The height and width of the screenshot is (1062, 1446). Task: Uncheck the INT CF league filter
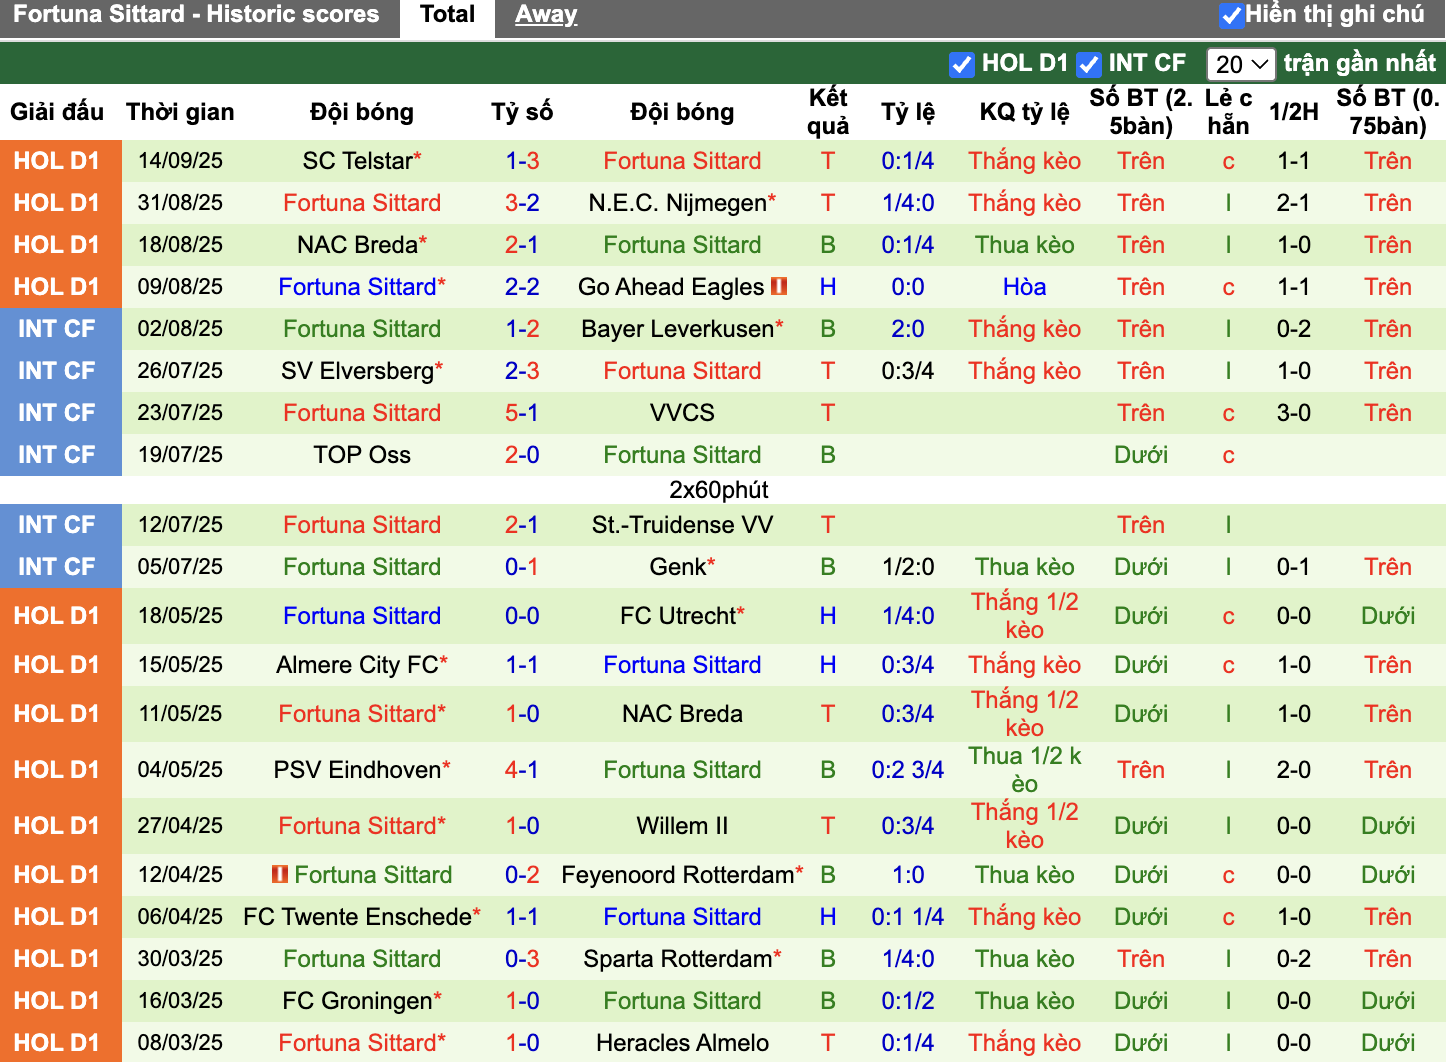click(x=1088, y=64)
